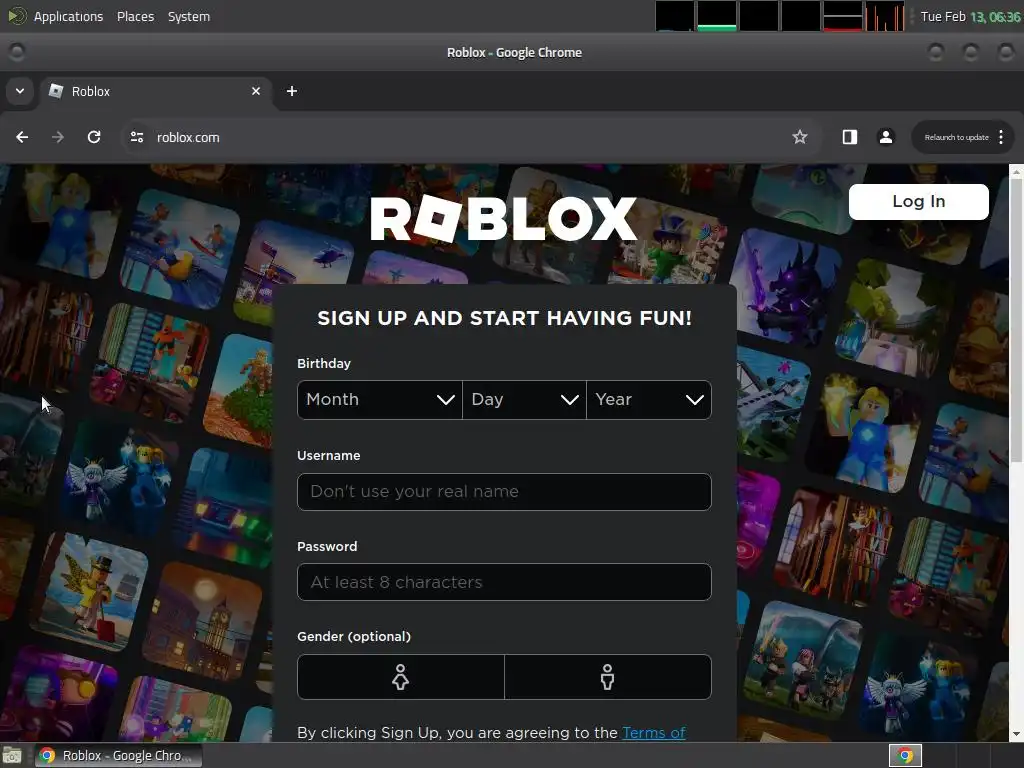This screenshot has height=768, width=1024.
Task: Close the Roblox tab
Action: click(x=256, y=91)
